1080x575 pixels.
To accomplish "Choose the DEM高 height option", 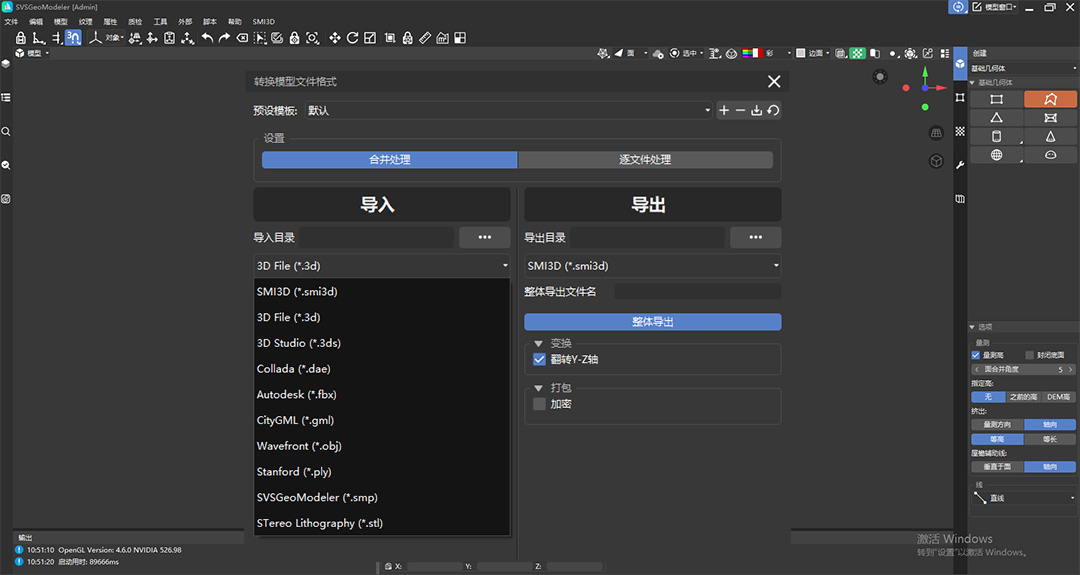I will click(x=1058, y=397).
